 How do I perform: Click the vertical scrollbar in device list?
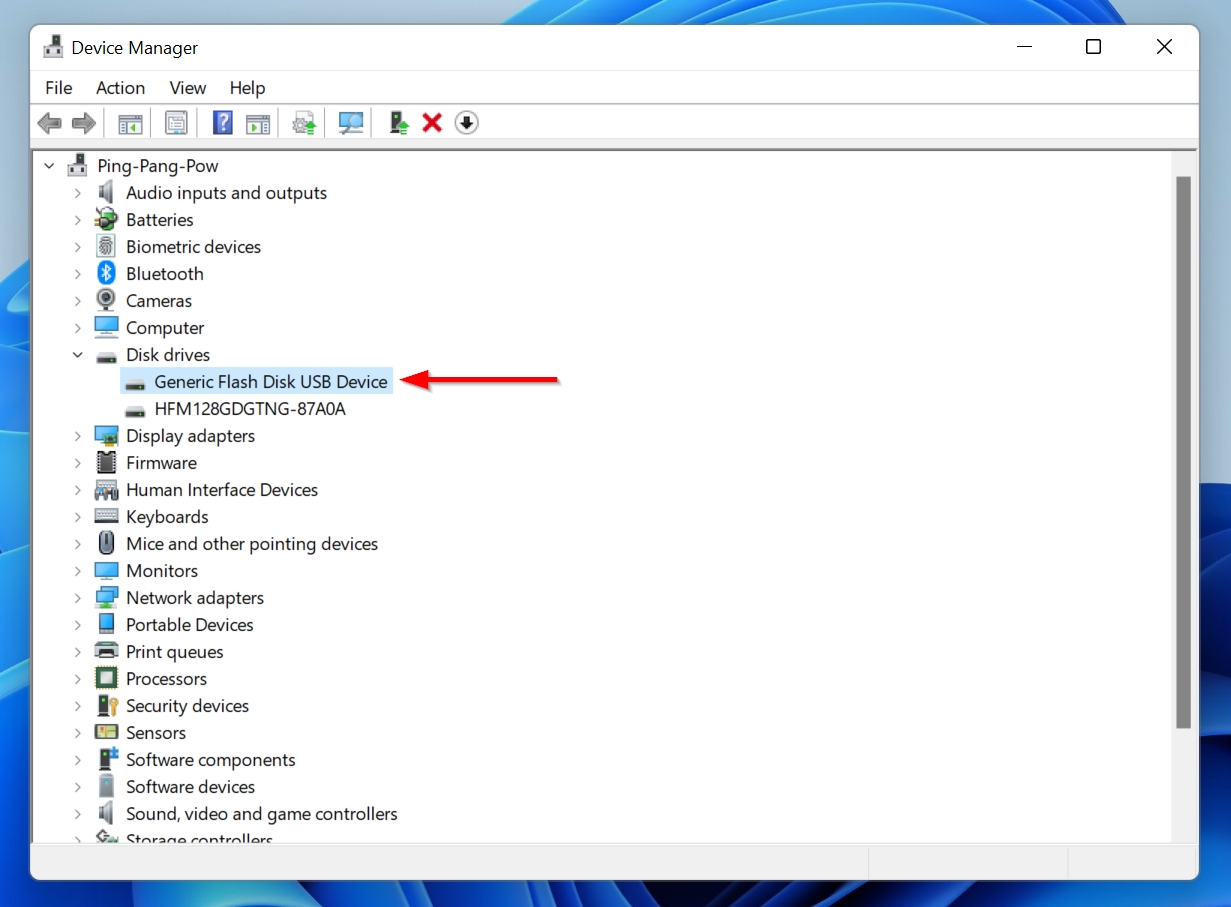pos(1183,450)
